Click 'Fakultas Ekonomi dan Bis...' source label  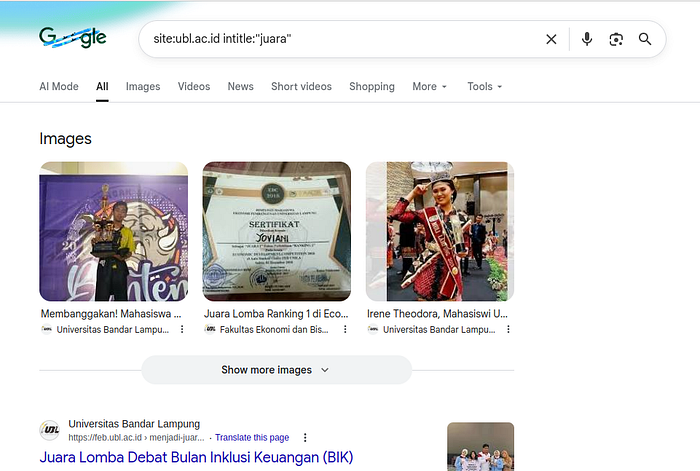coord(274,329)
